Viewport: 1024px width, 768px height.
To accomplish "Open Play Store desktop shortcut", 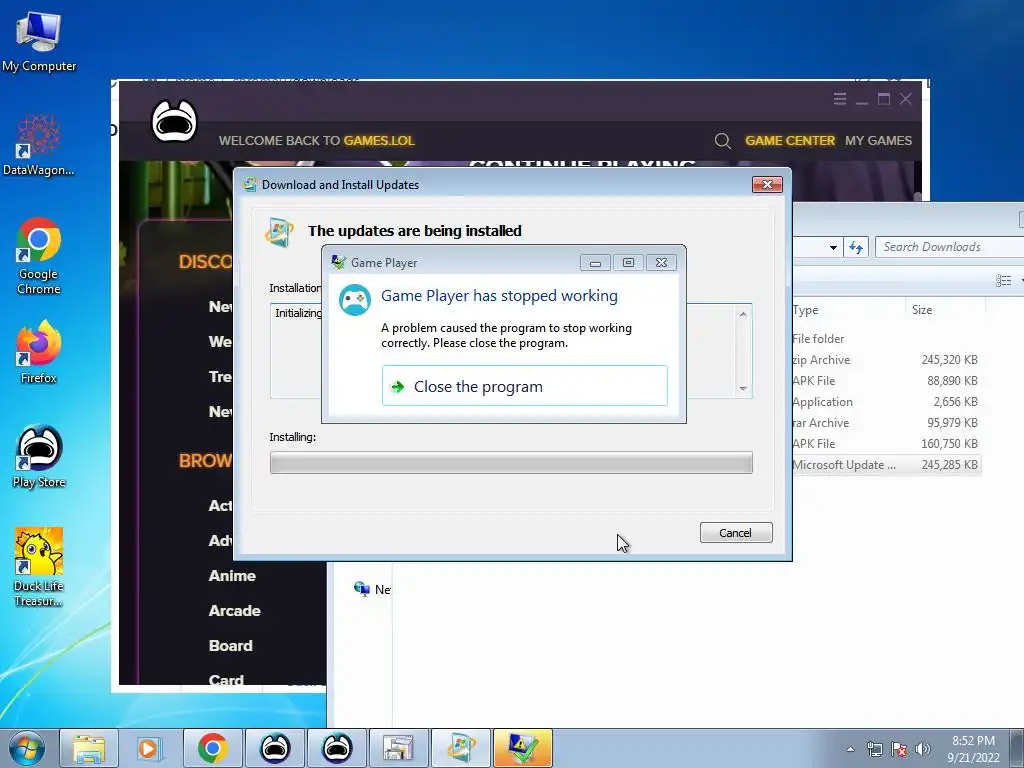I will coord(39,456).
